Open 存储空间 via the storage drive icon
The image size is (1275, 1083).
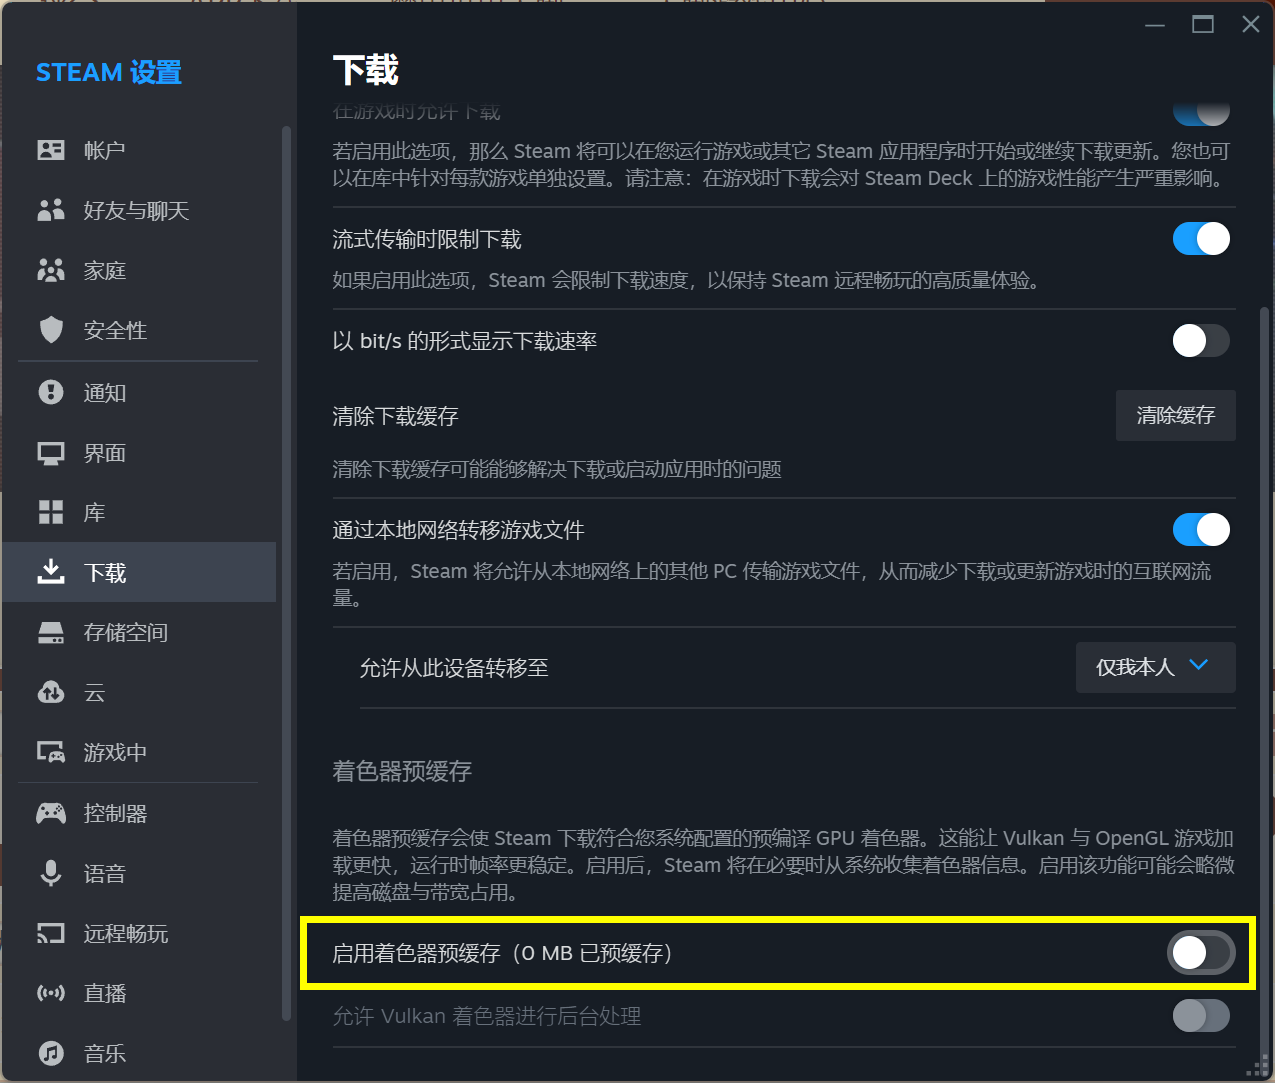click(x=51, y=632)
